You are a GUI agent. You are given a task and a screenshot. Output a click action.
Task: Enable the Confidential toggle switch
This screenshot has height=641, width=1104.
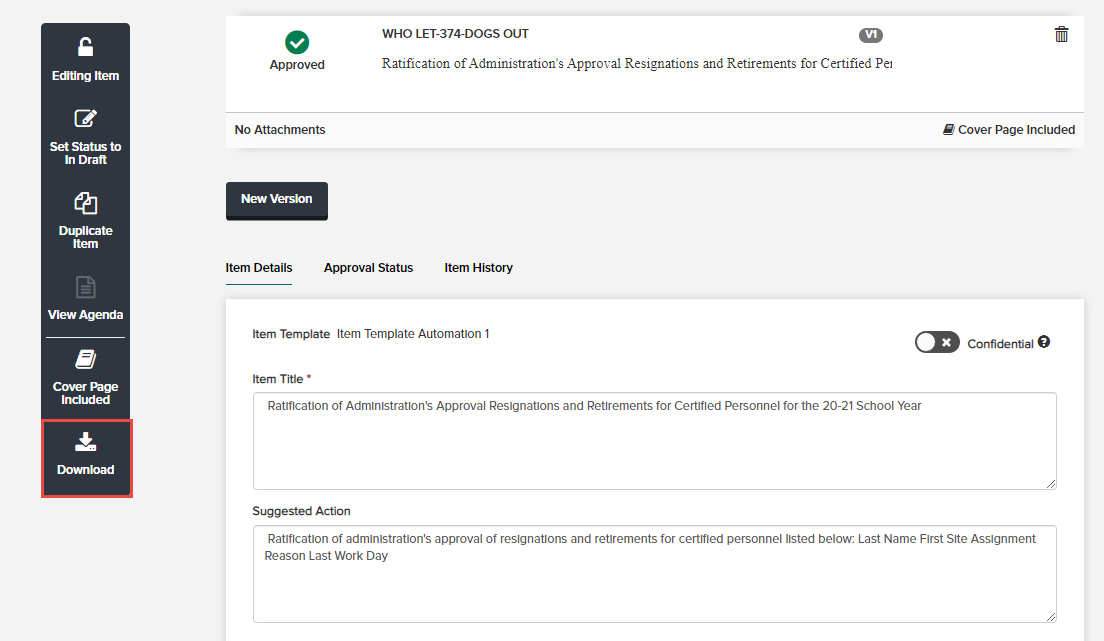(x=937, y=342)
